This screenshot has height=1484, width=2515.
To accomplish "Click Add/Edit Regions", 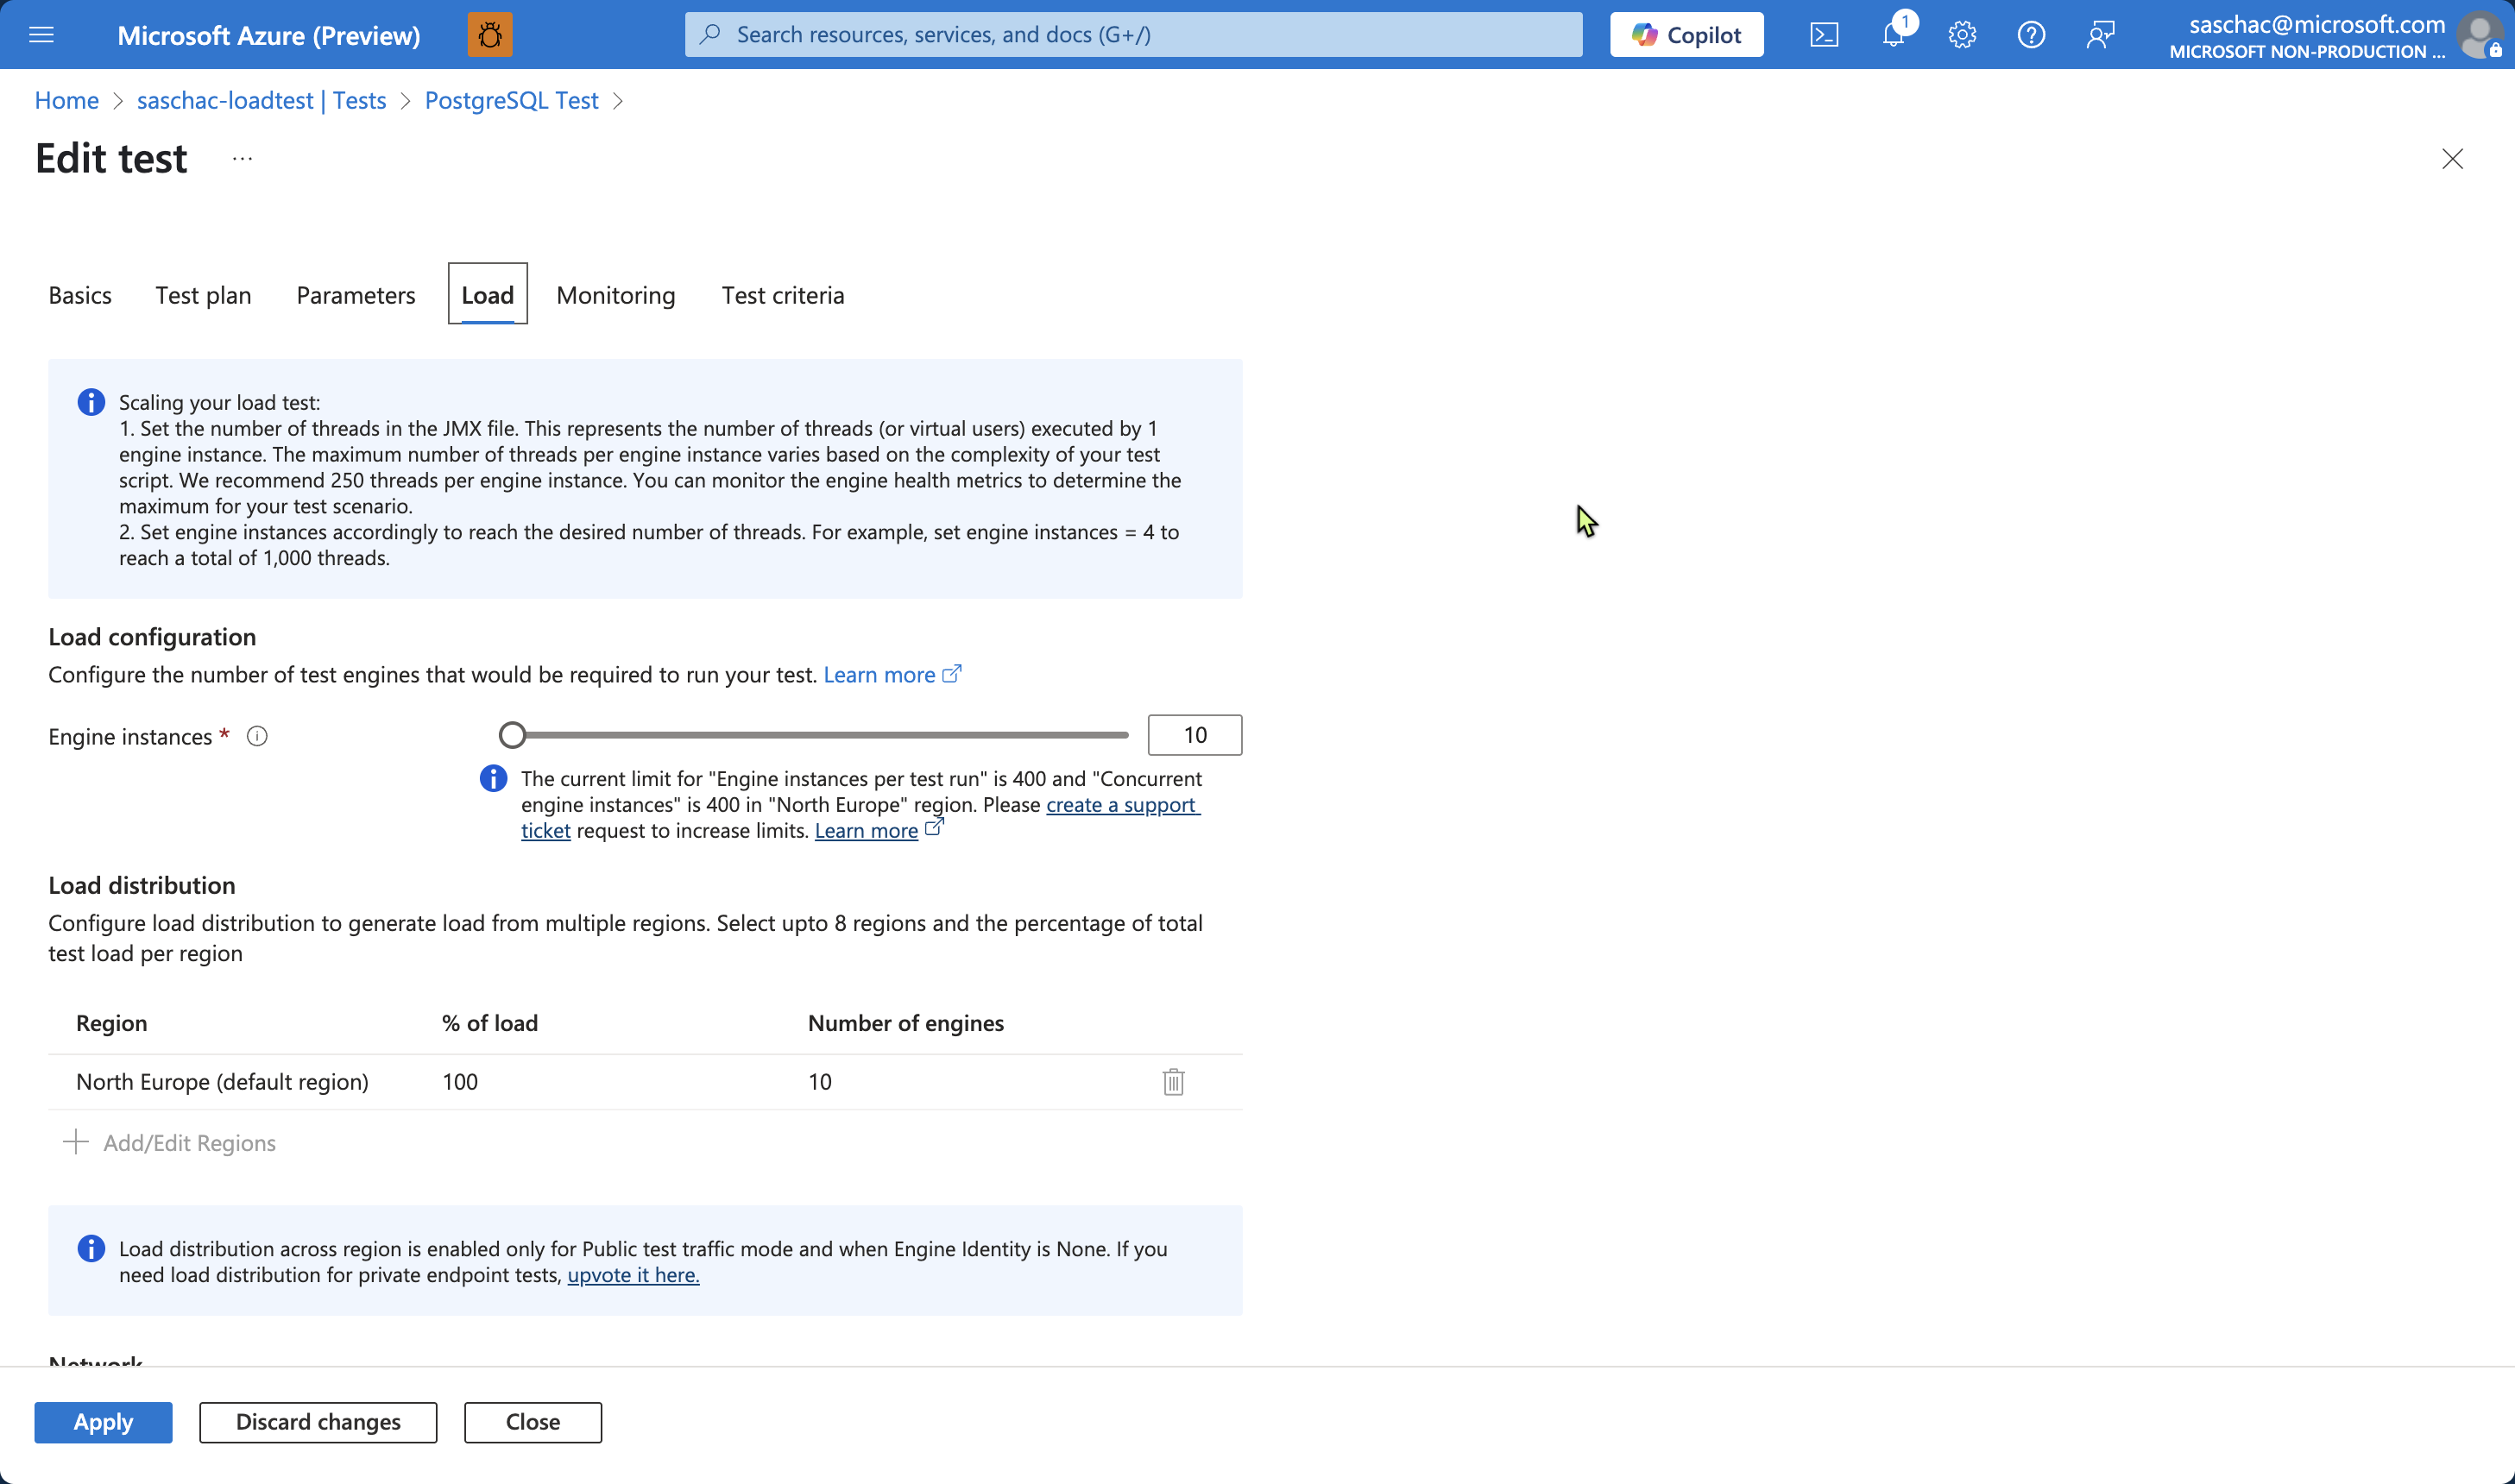I will coord(169,1143).
